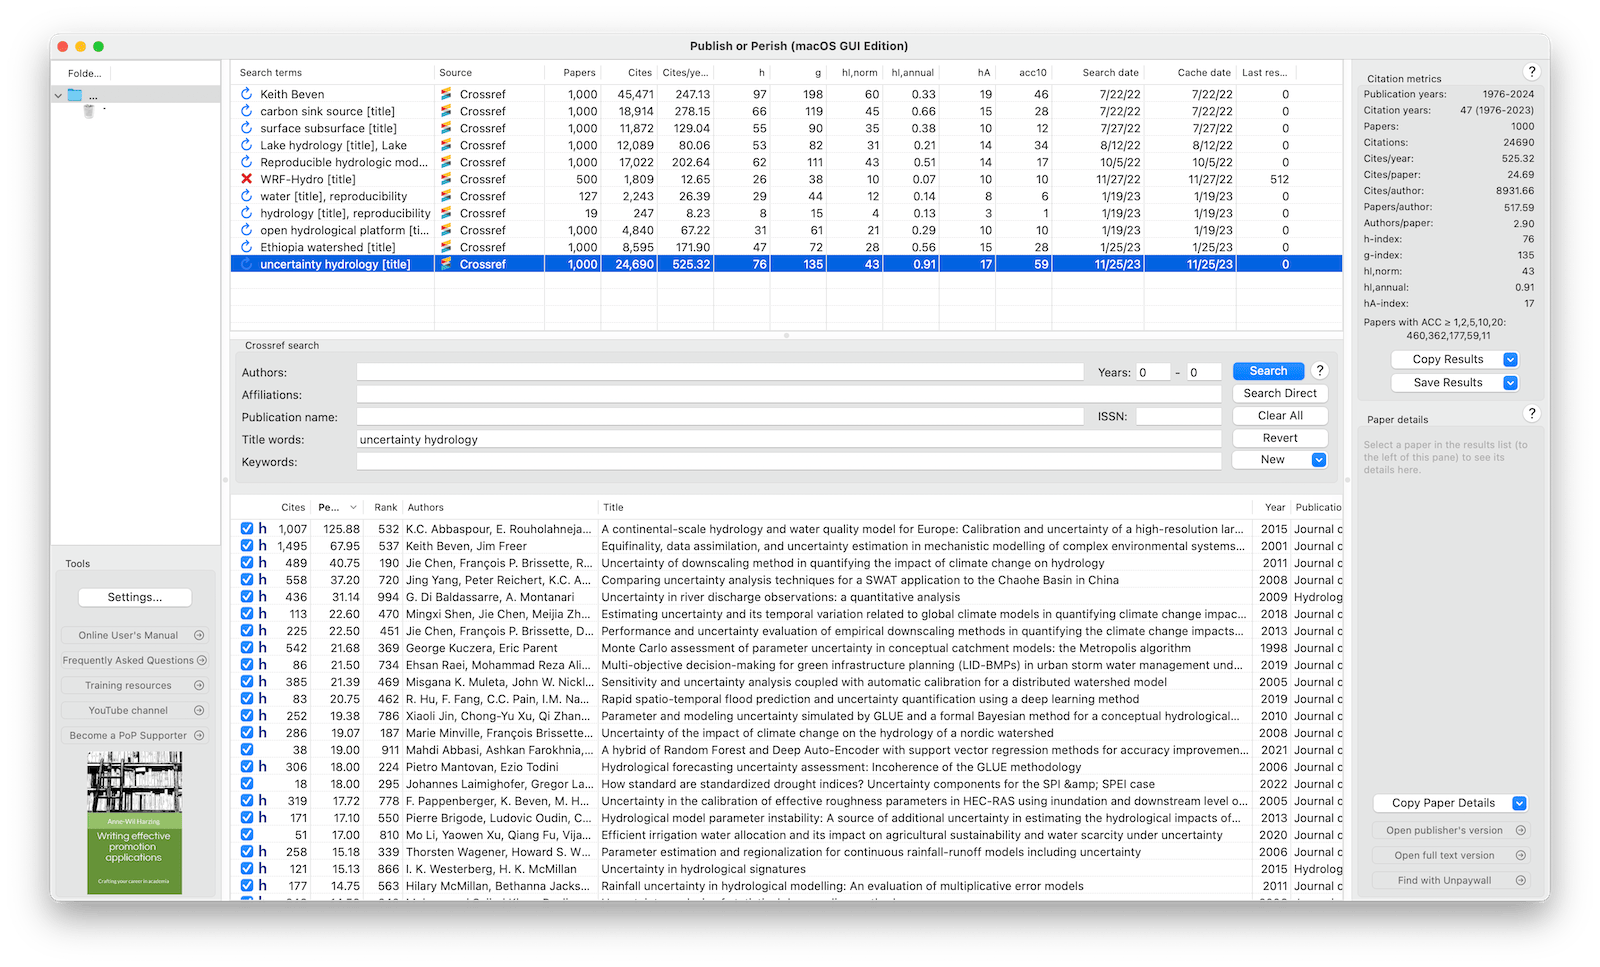
Task: Click the trash icon in folders tree
Action: 89,111
